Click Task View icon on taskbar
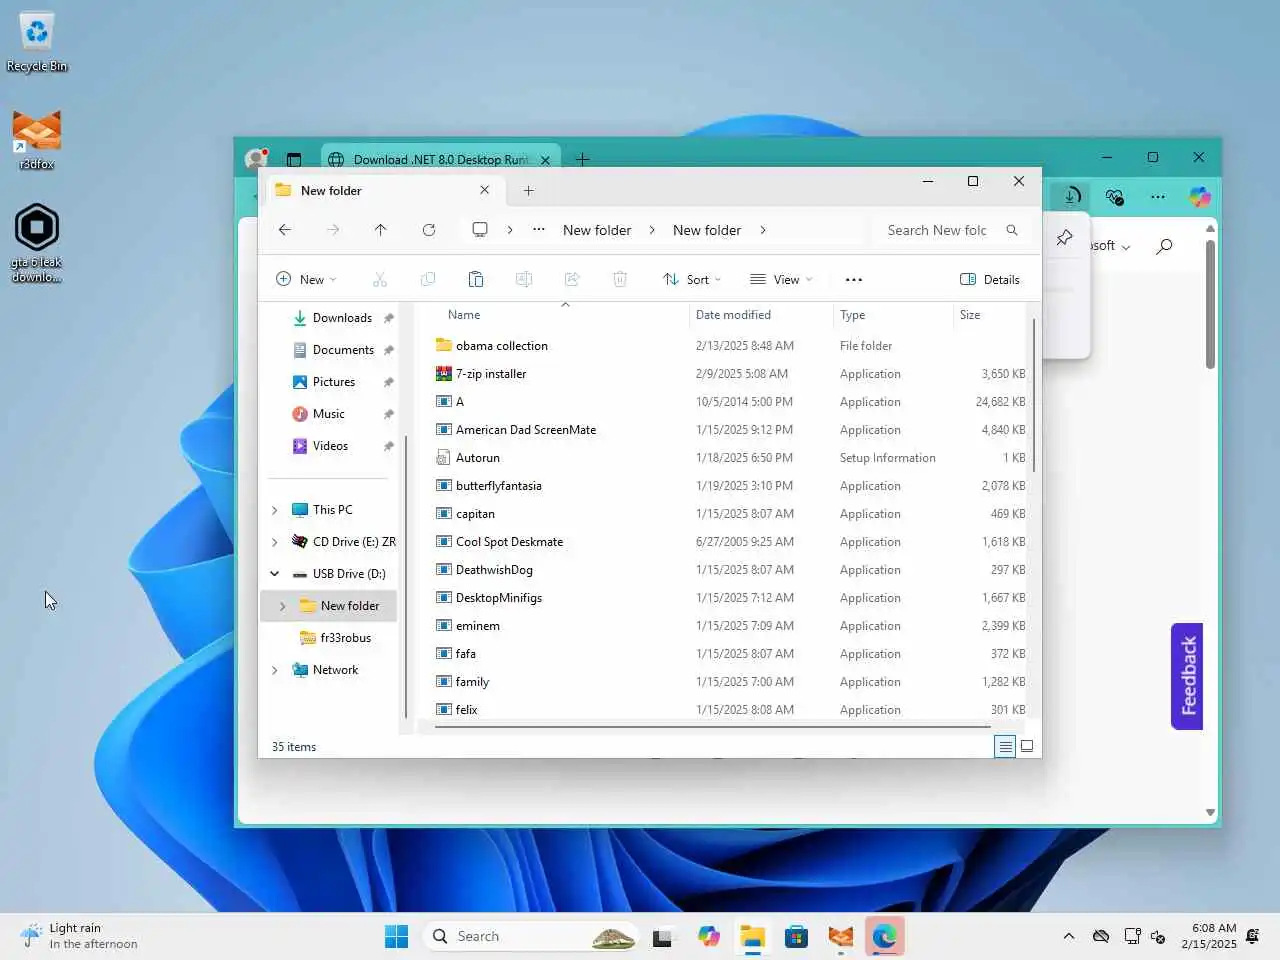1280x960 pixels. (x=662, y=936)
